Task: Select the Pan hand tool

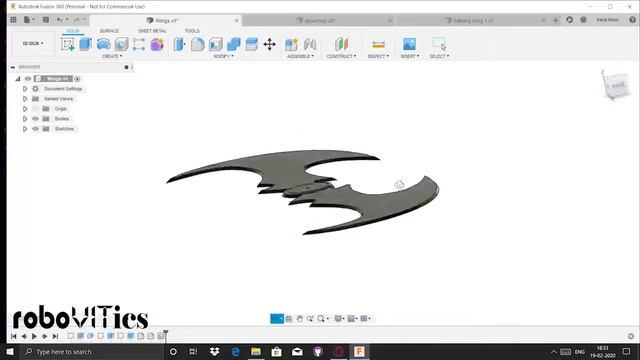Action: 300,319
